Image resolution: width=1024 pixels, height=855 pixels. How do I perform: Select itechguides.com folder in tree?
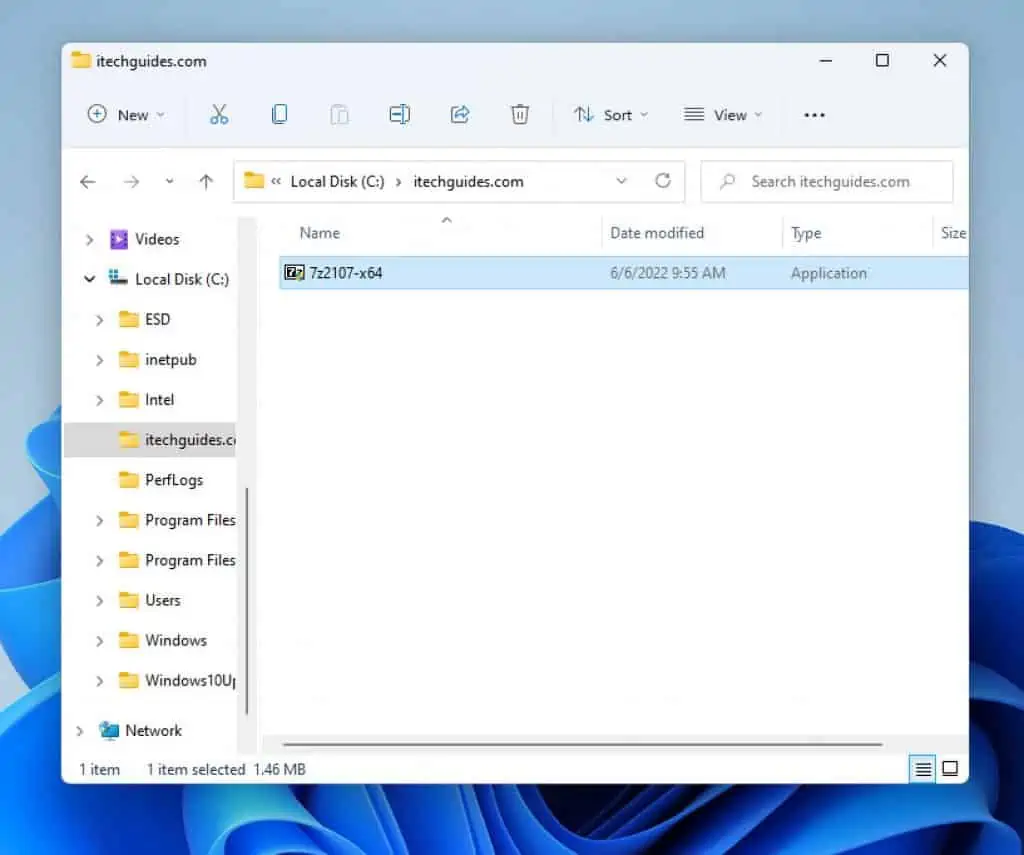coord(150,440)
